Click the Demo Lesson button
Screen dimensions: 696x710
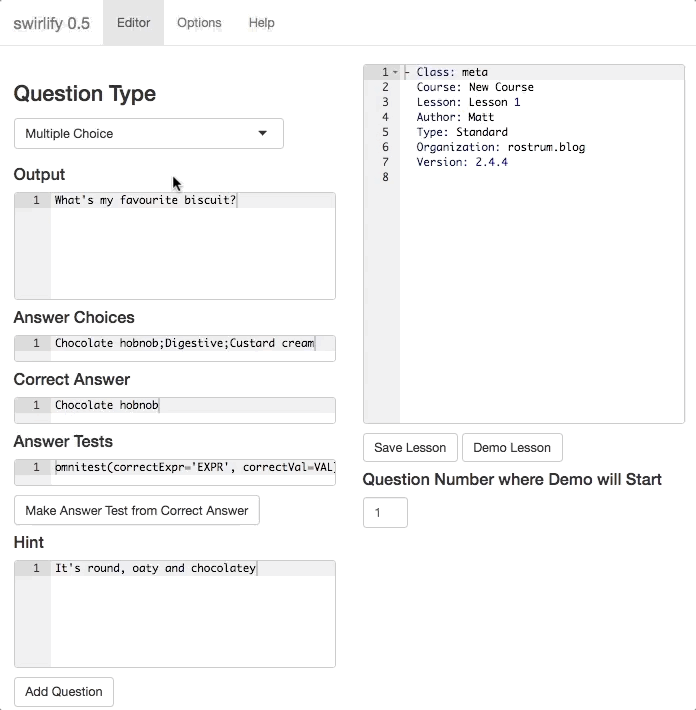(512, 448)
